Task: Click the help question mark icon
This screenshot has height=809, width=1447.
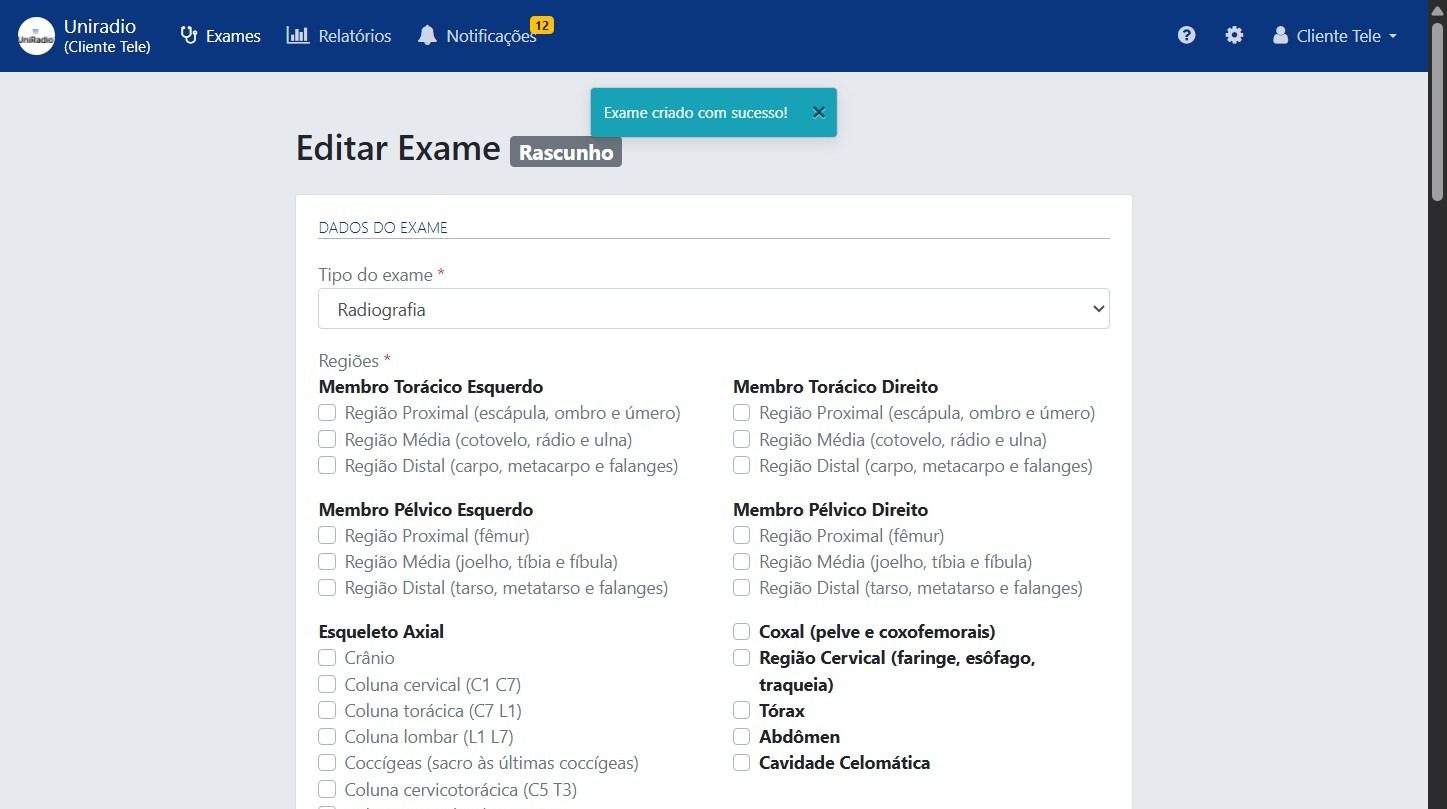Action: click(1186, 34)
